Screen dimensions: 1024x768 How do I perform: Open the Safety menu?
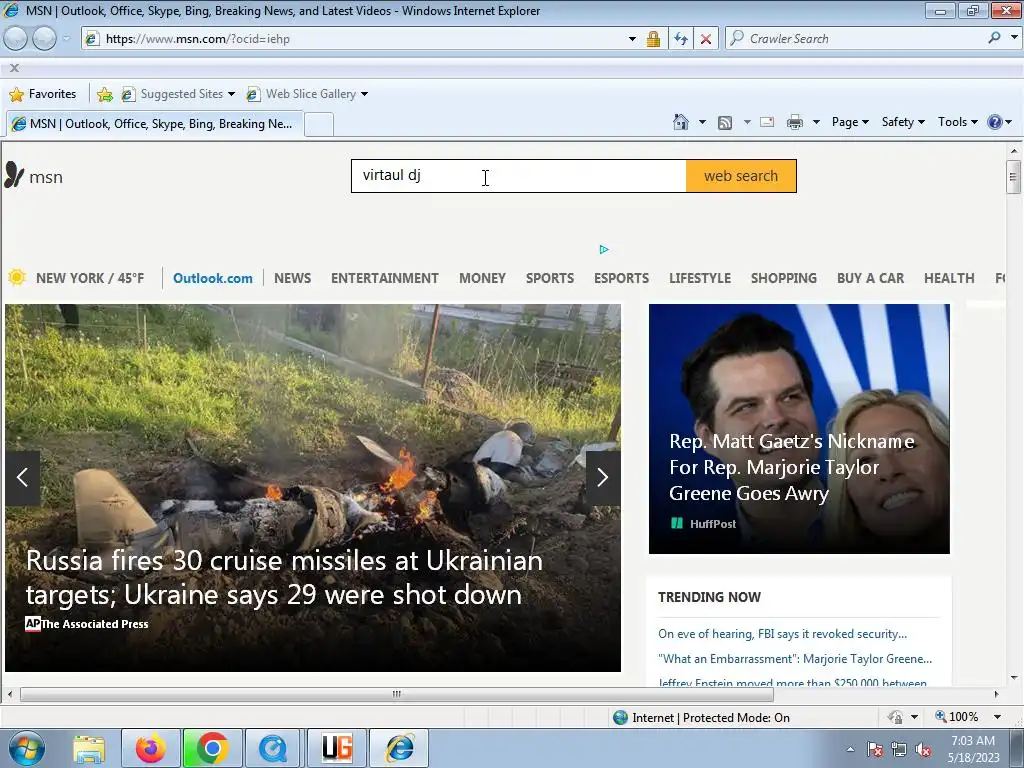pyautogui.click(x=903, y=122)
